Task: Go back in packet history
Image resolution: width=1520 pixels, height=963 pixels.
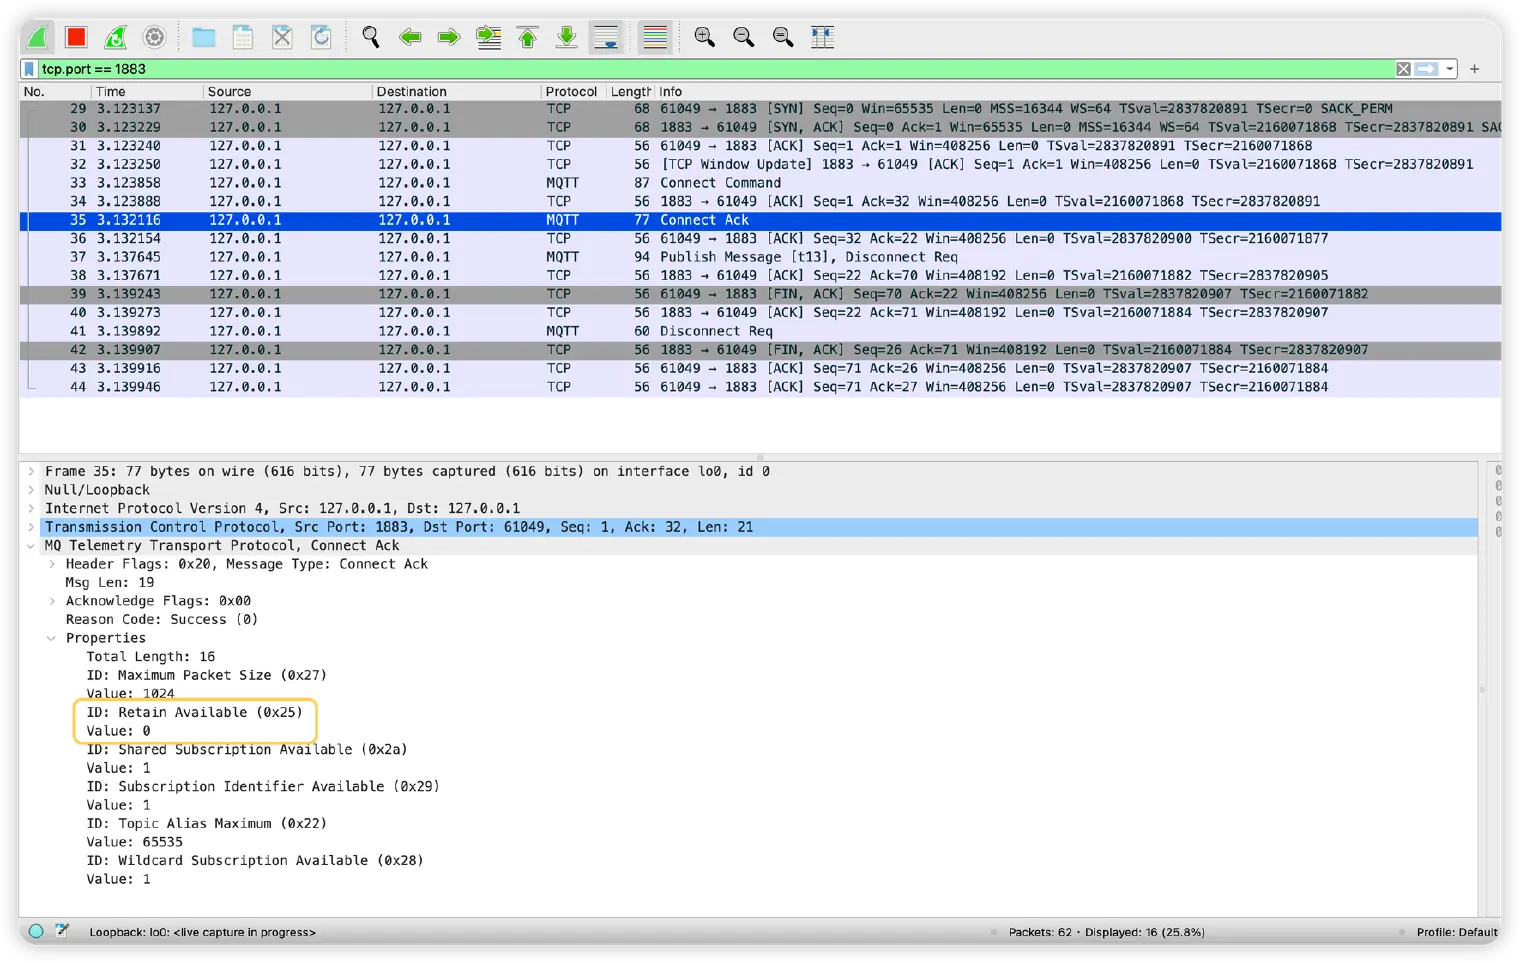Action: tap(410, 37)
